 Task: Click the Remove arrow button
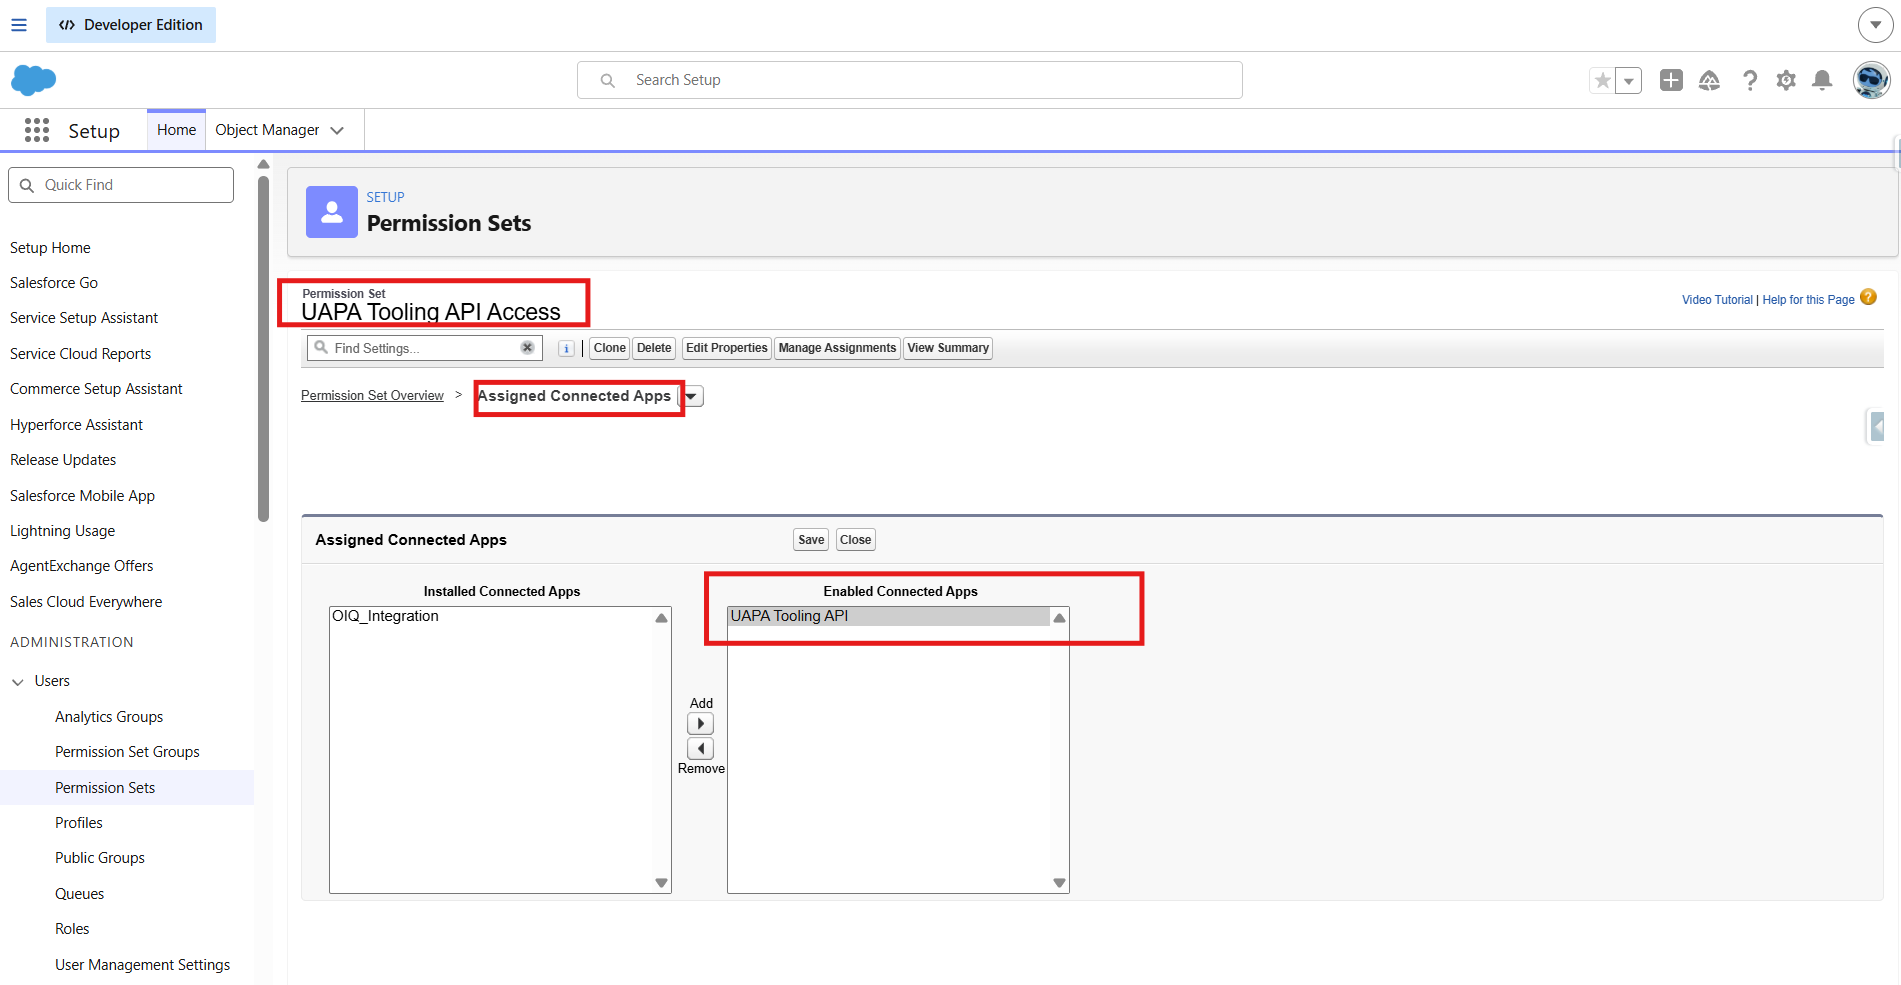(x=700, y=748)
